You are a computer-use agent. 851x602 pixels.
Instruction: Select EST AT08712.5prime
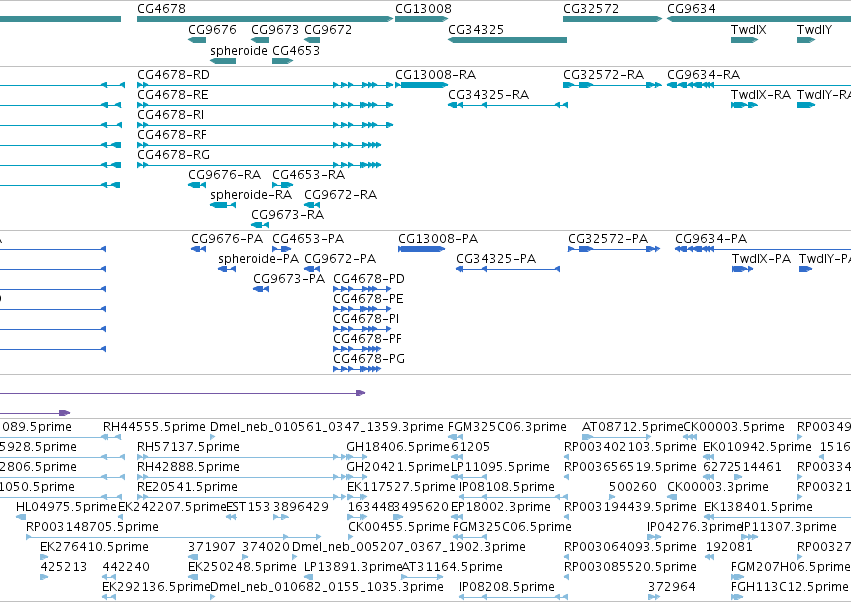[x=633, y=427]
